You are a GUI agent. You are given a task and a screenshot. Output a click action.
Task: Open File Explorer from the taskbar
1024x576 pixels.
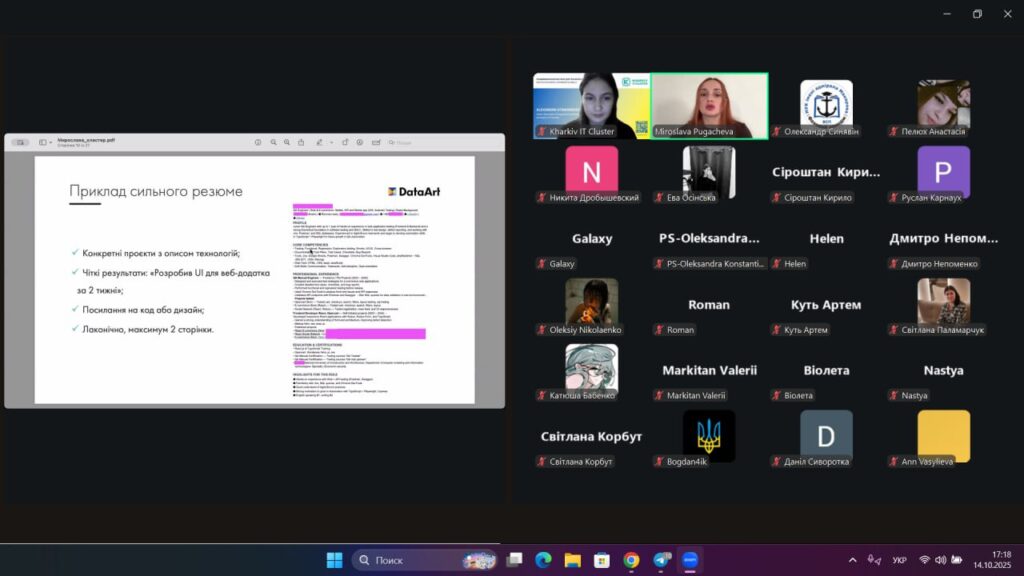pyautogui.click(x=572, y=560)
